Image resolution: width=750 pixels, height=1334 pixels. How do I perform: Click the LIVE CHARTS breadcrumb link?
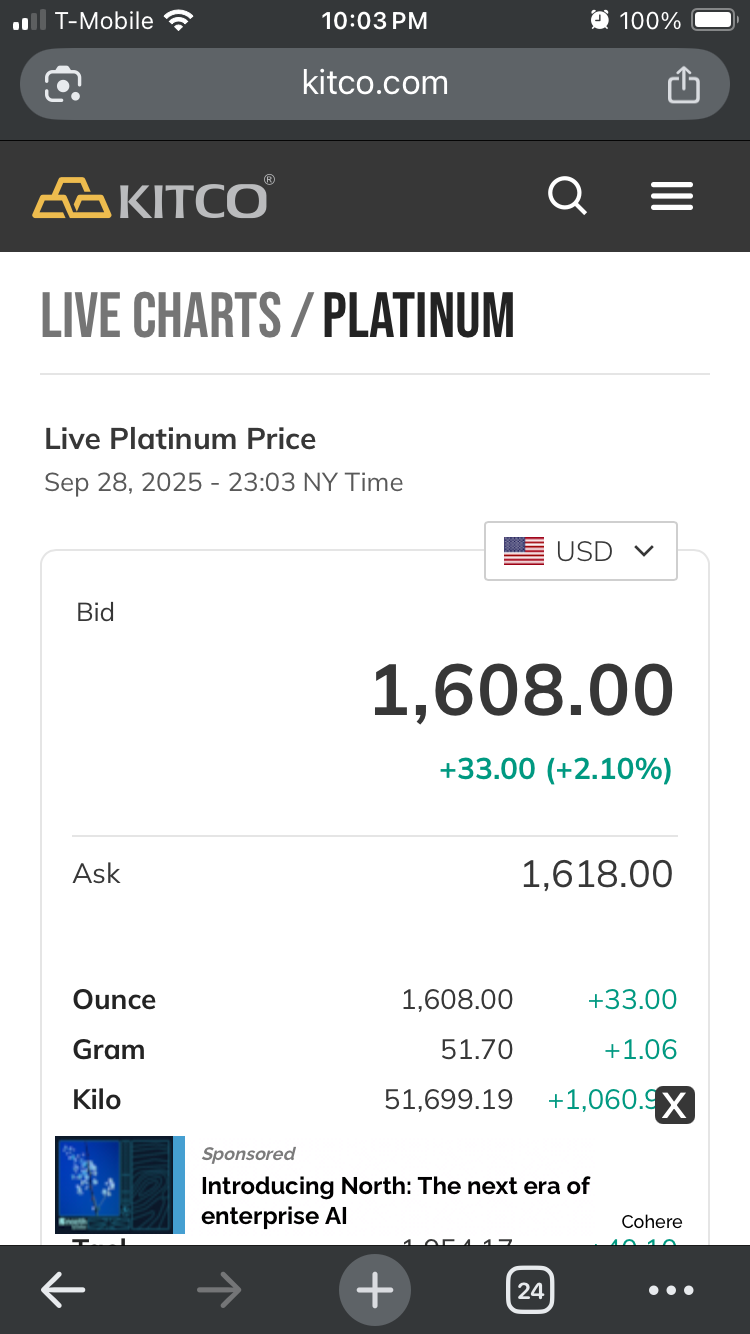click(161, 316)
